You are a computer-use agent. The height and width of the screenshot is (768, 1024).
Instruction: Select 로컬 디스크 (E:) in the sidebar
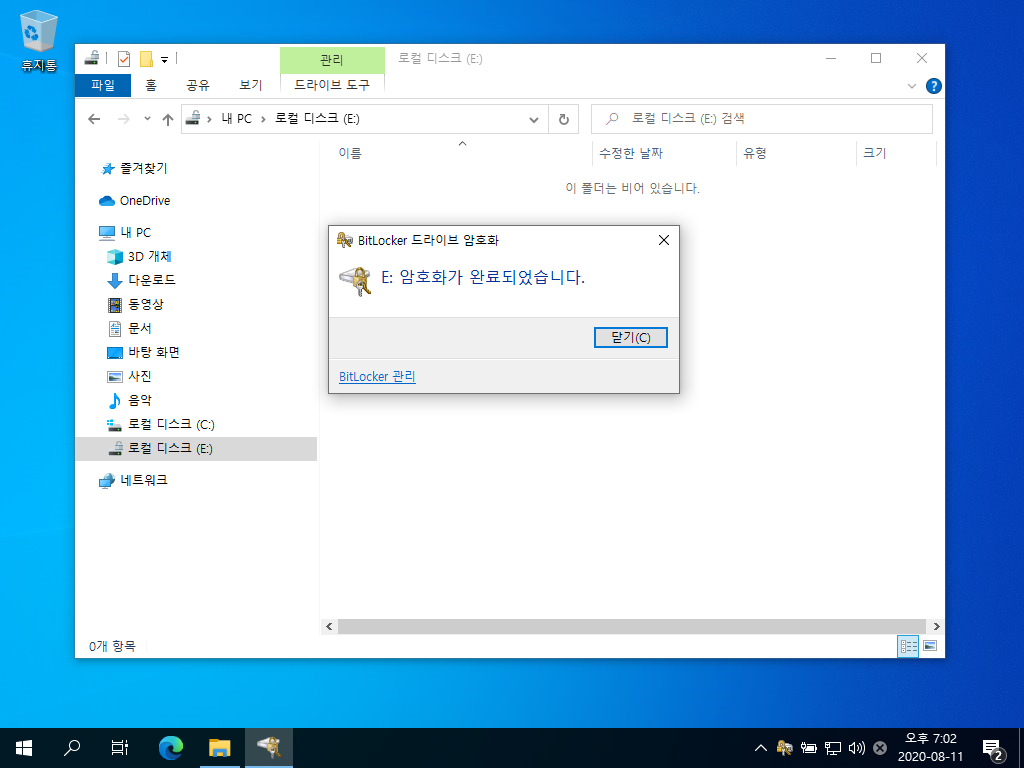coord(196,449)
